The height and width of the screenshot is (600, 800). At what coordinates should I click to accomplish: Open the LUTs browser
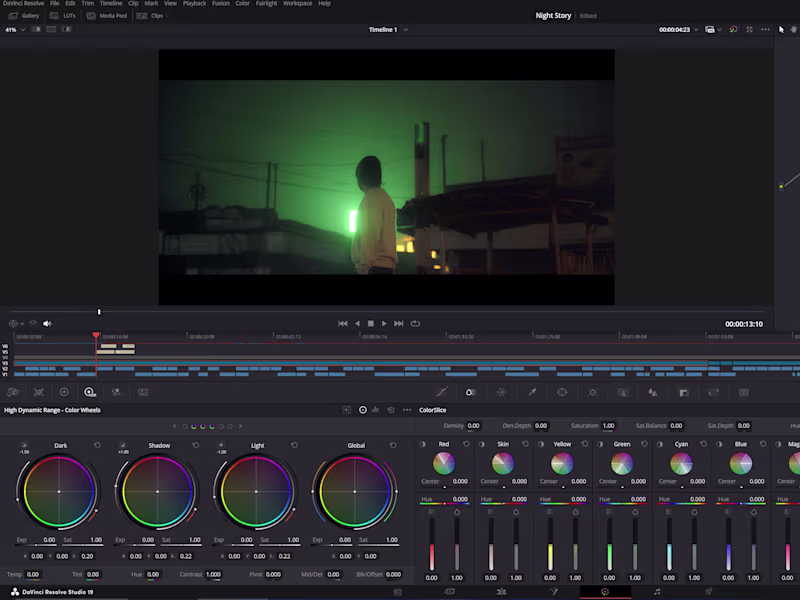[x=64, y=16]
